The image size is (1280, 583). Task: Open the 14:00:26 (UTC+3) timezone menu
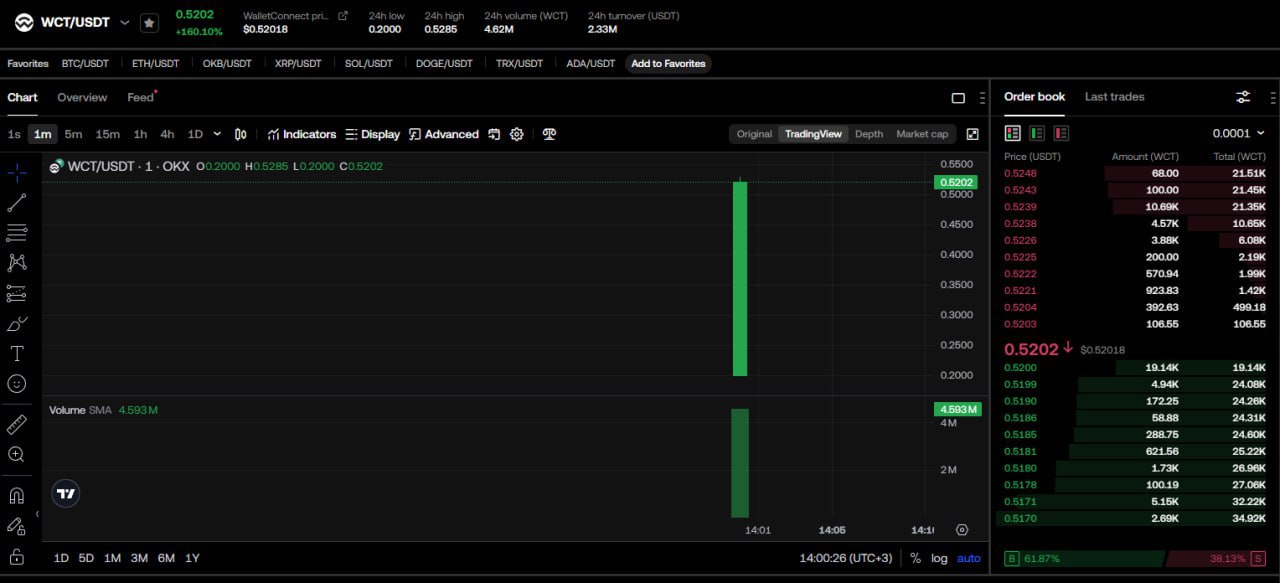coord(848,558)
